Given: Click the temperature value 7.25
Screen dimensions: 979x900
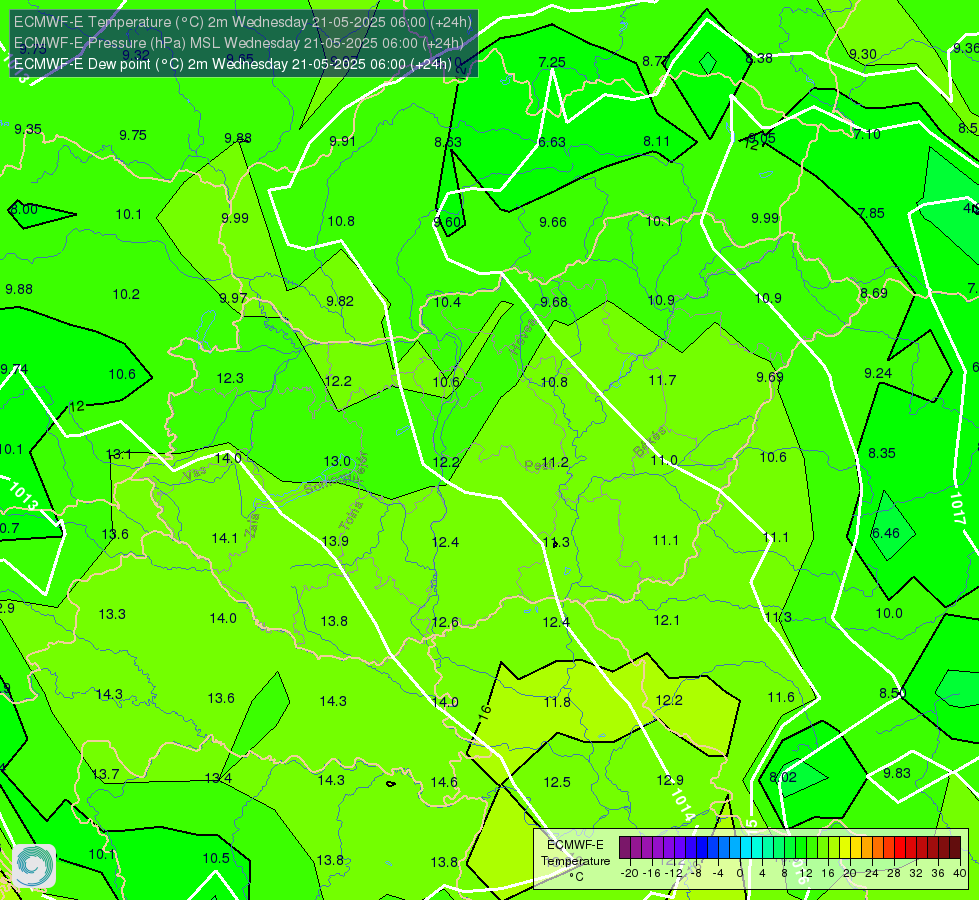Looking at the screenshot, I should (x=552, y=62).
